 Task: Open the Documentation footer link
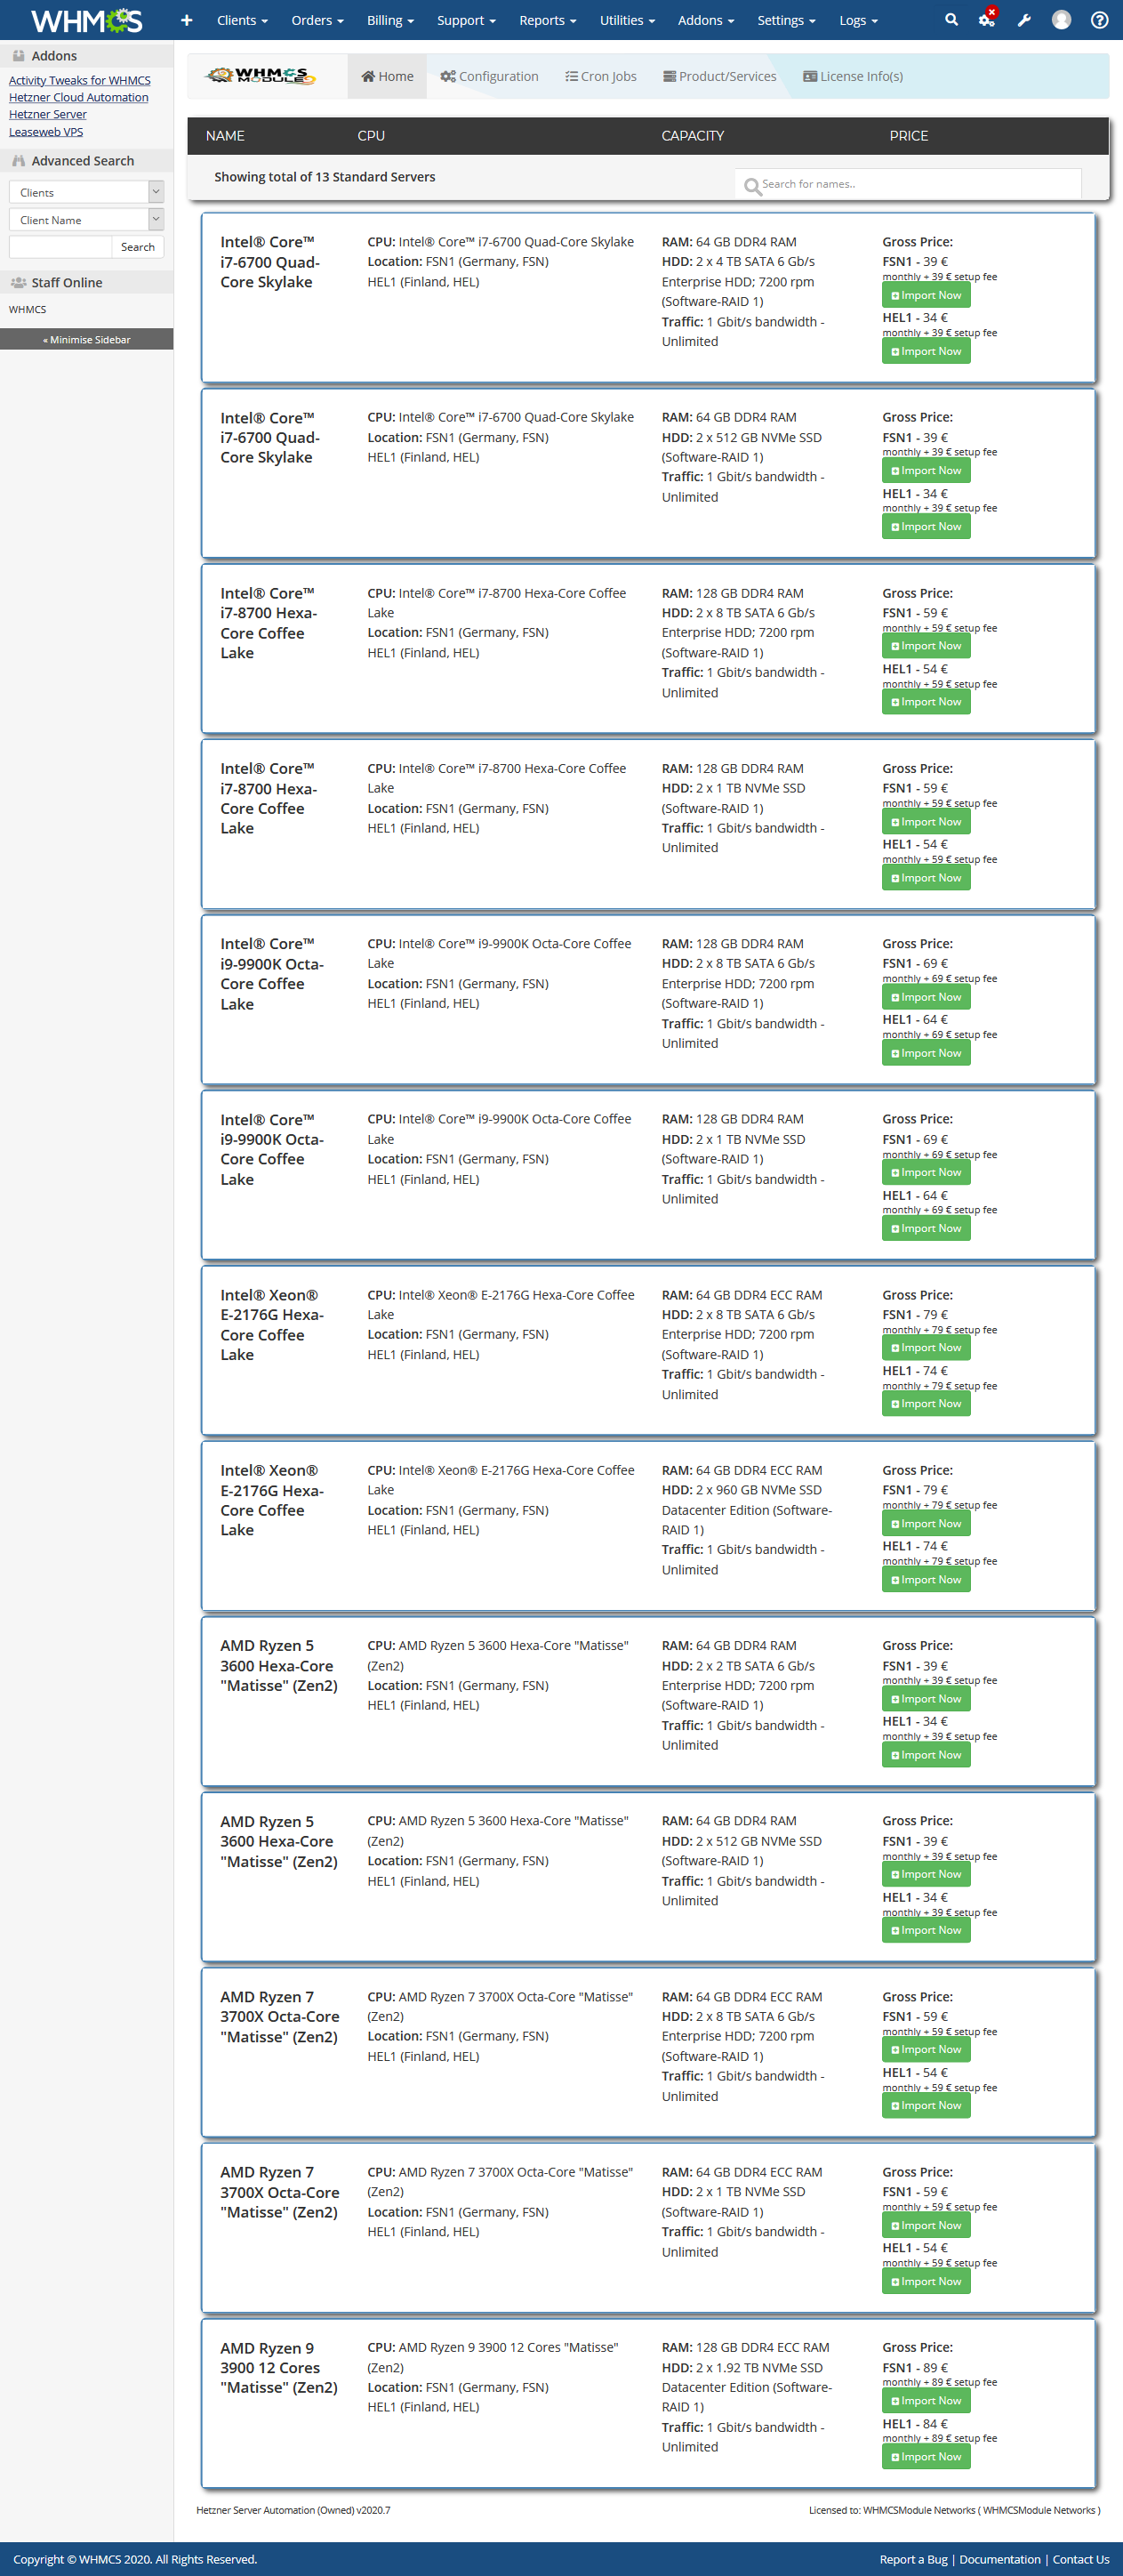[x=1000, y=2559]
